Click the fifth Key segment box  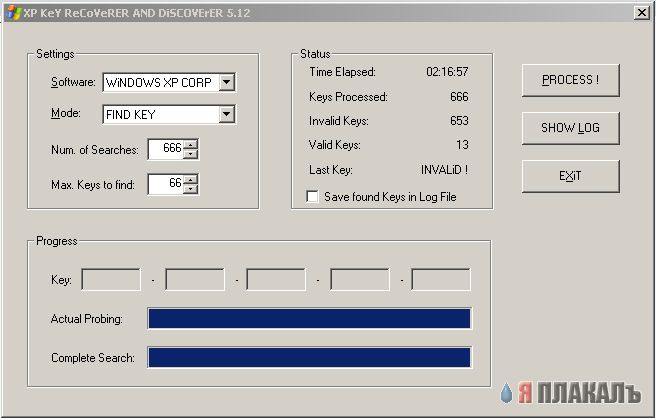point(441,280)
